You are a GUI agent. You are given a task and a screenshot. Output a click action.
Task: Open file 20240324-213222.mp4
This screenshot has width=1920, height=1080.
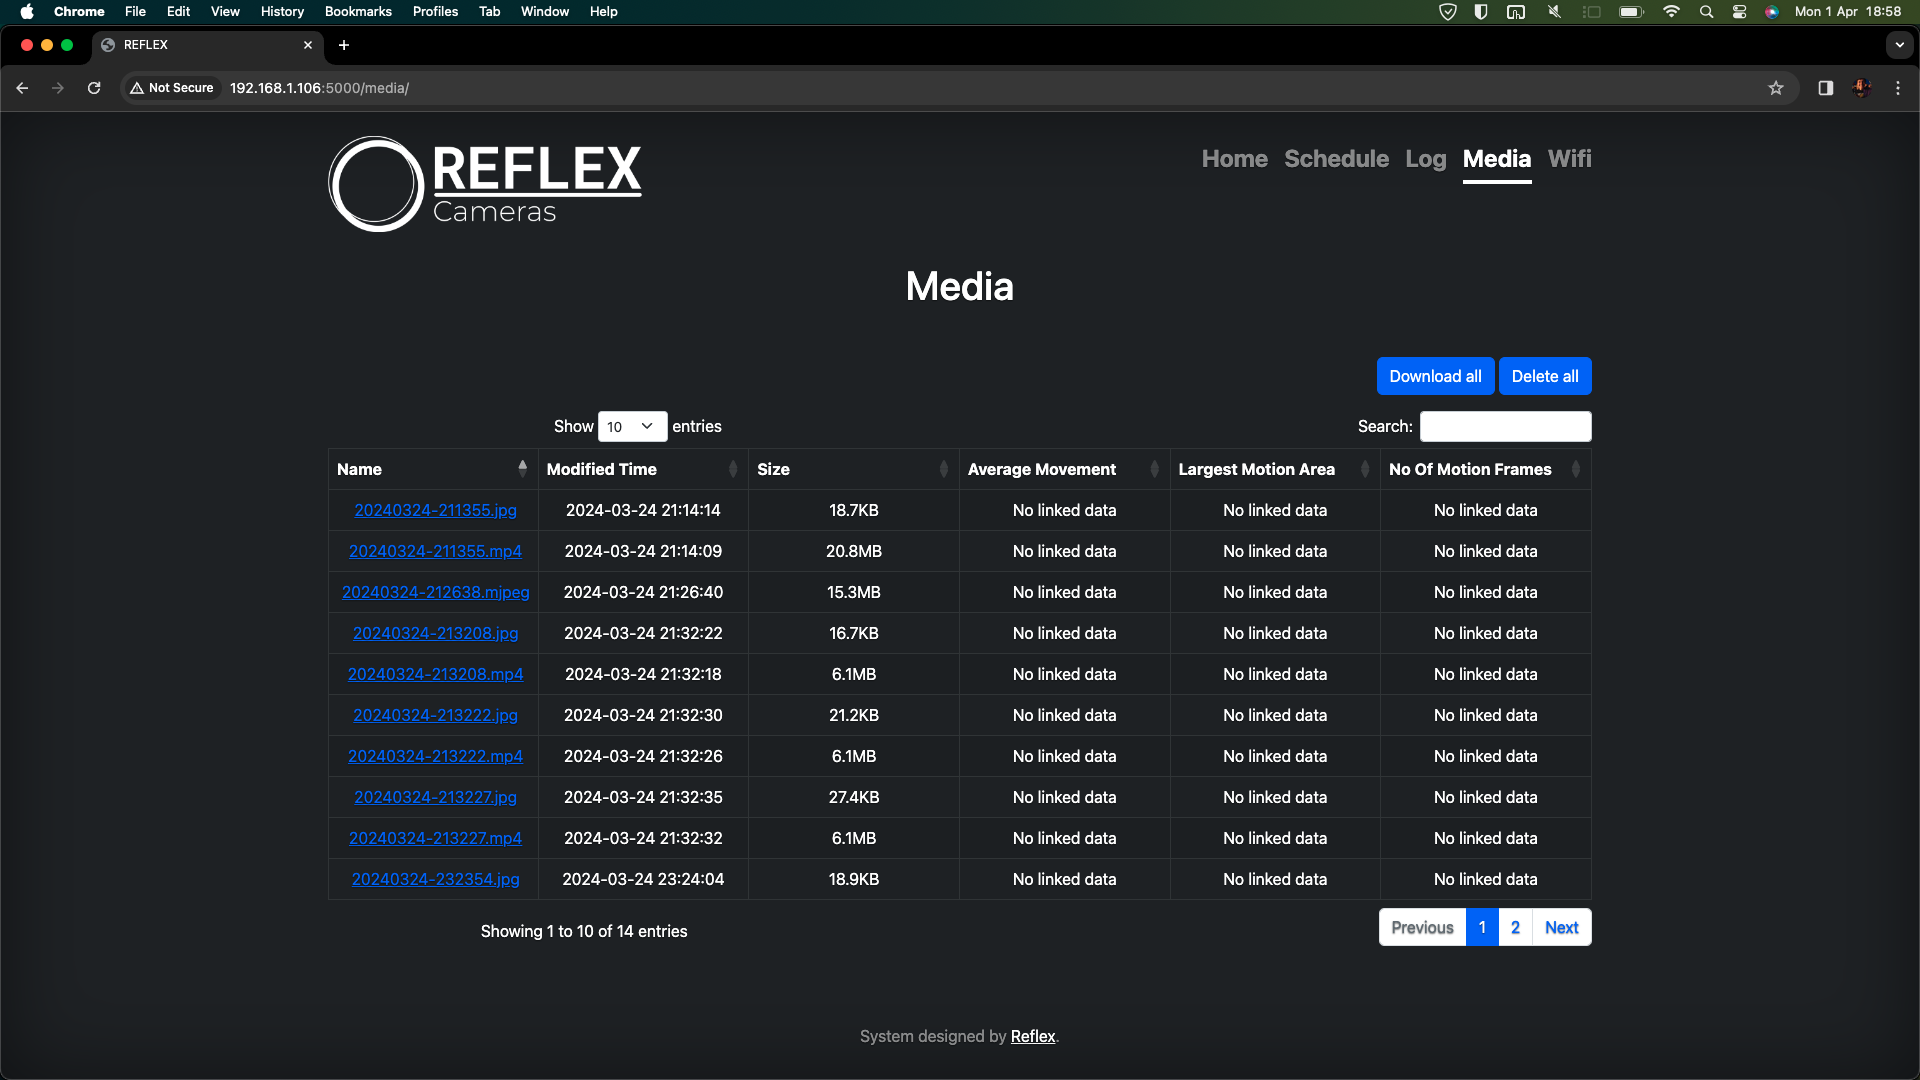[435, 756]
